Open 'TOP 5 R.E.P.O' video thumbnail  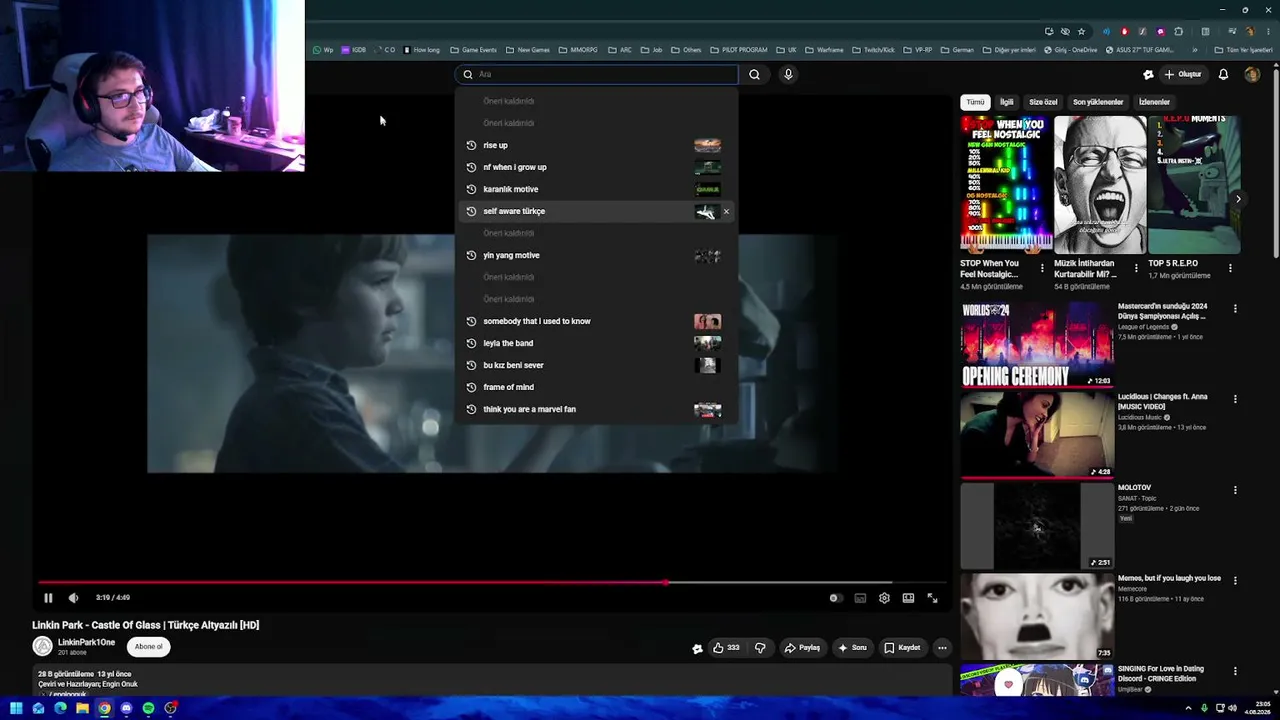[x=1194, y=184]
